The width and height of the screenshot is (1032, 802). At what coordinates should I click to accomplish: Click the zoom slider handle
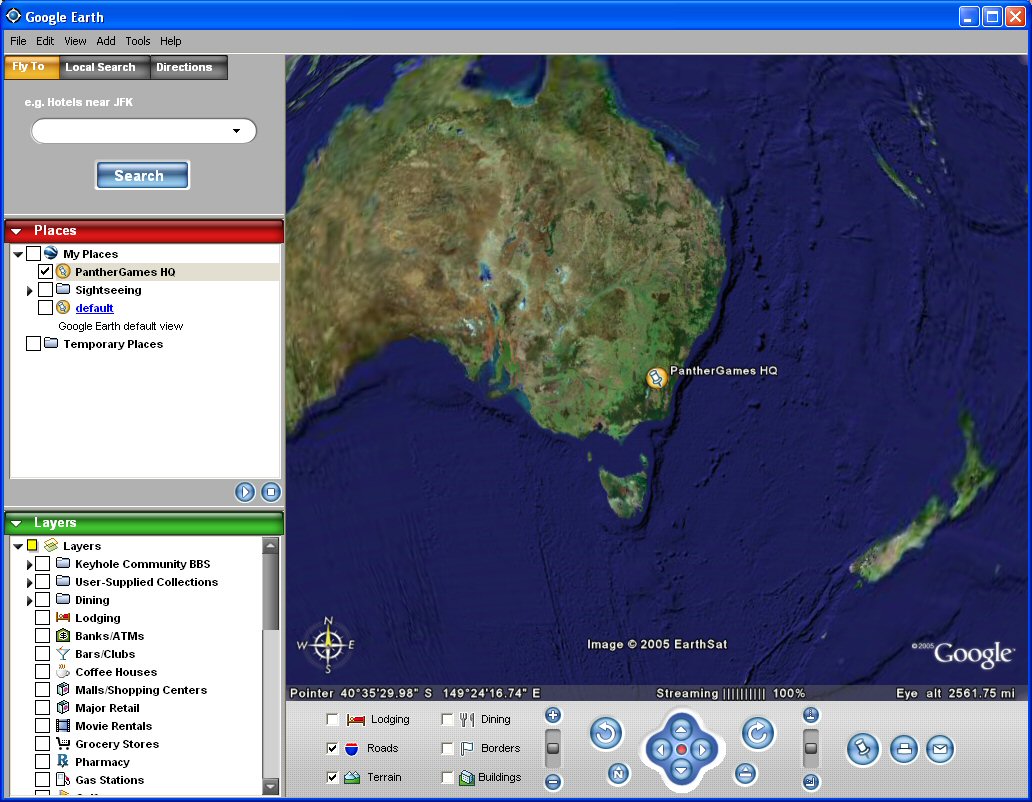point(553,748)
